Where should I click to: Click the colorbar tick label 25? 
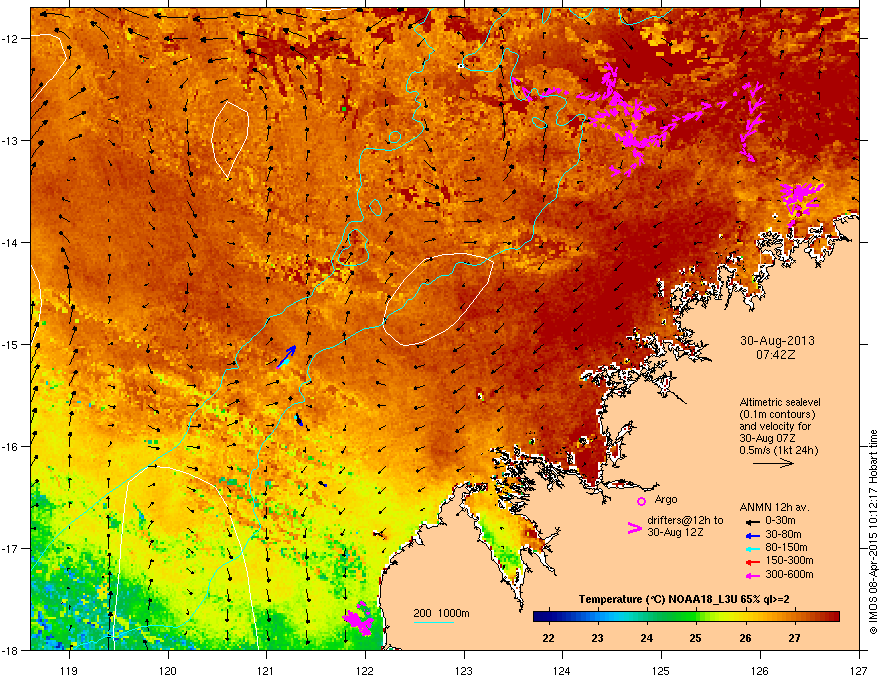pyautogui.click(x=695, y=638)
